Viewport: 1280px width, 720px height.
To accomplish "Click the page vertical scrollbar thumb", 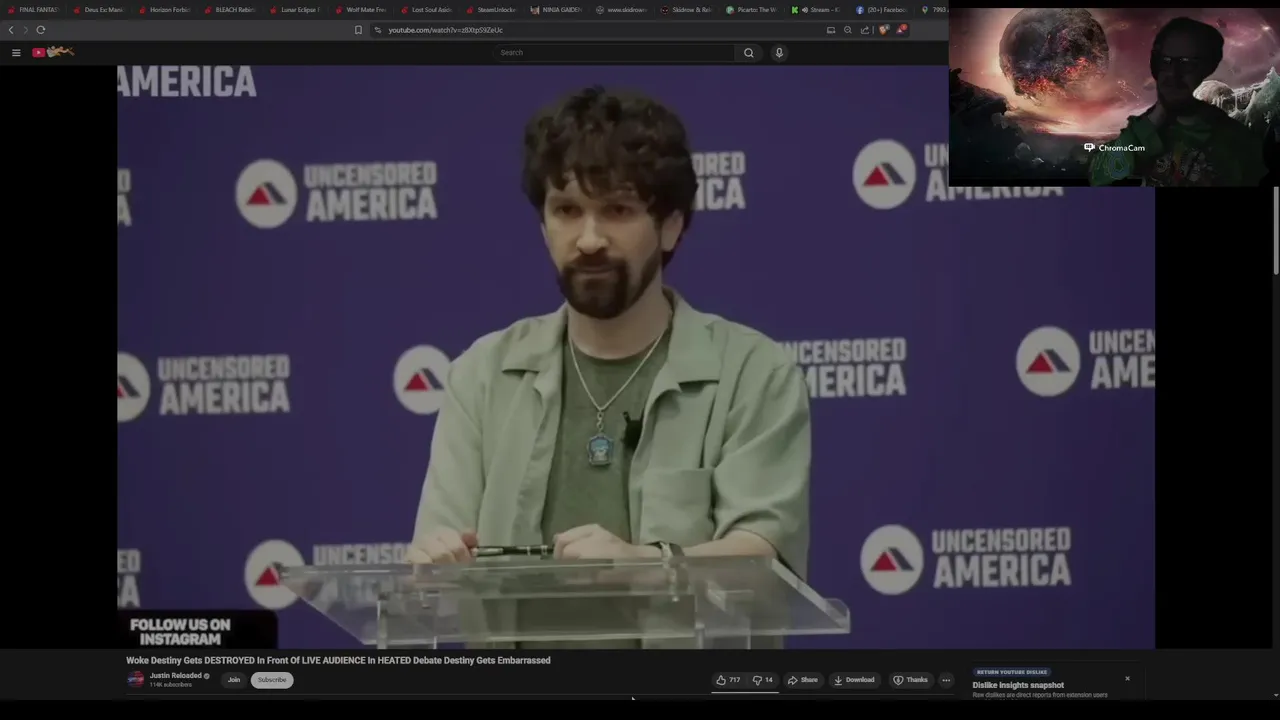I will pyautogui.click(x=1275, y=230).
